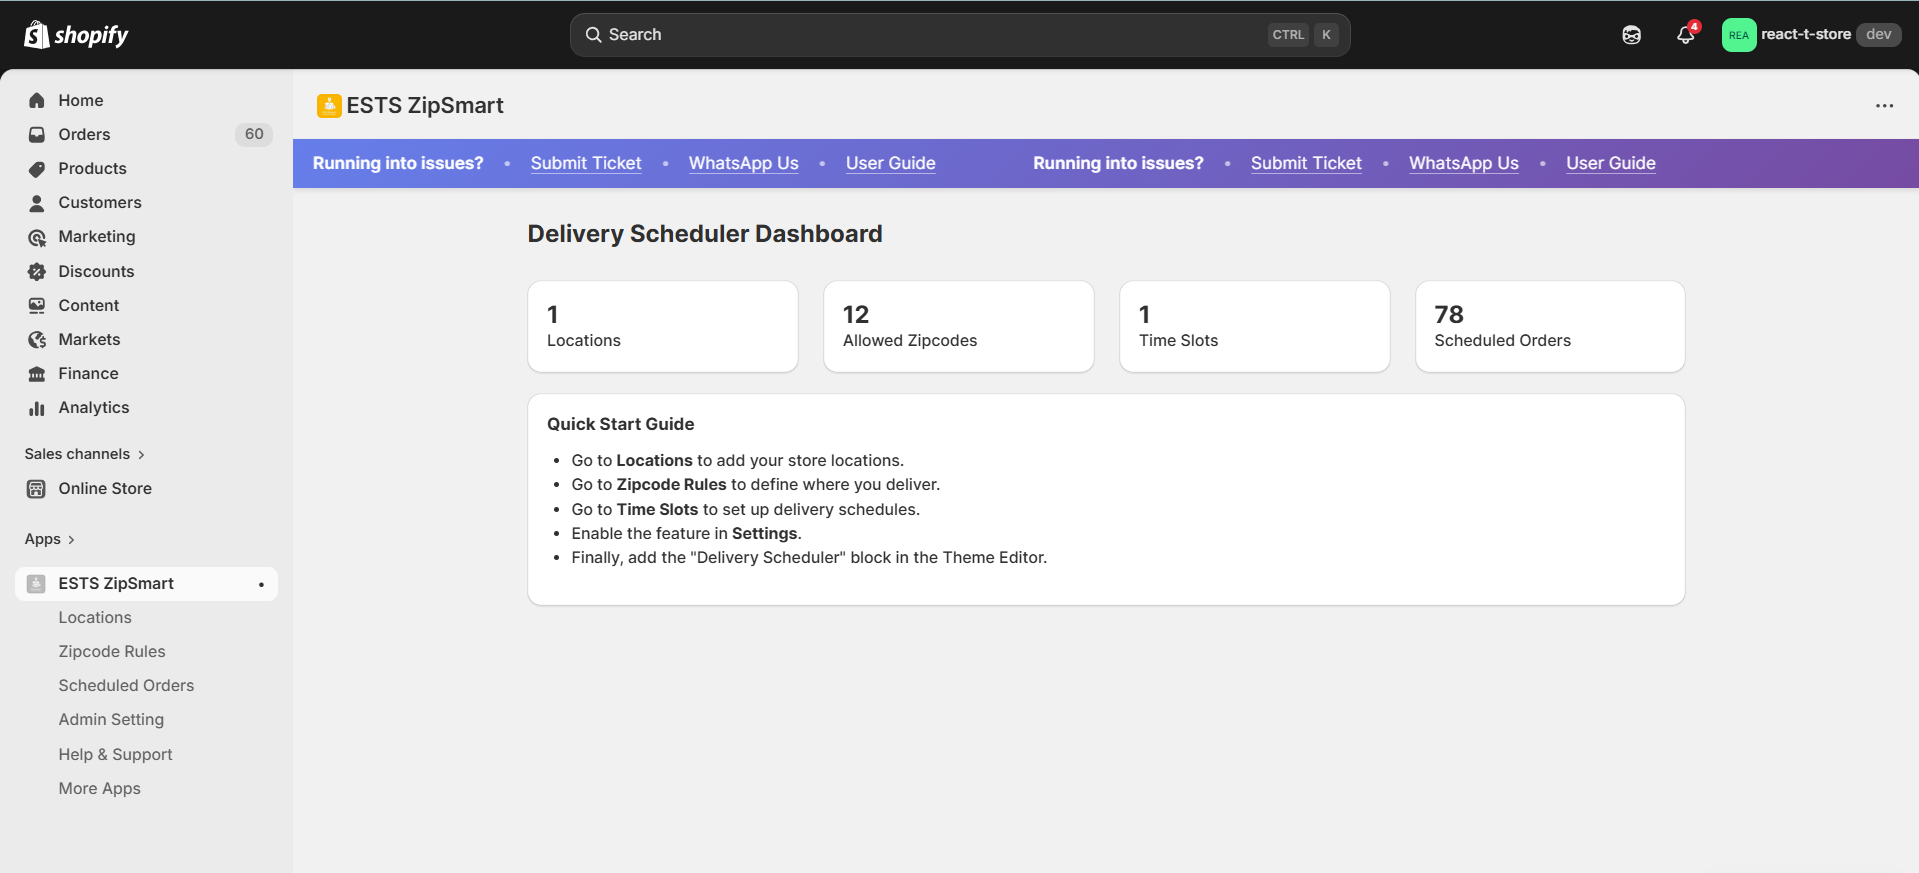Go to Scheduled Orders submenu item

(x=126, y=685)
